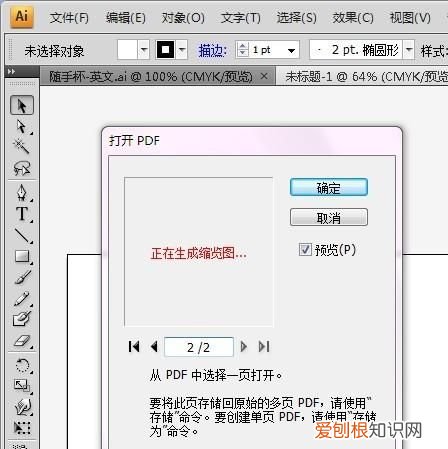Click the tools panel drag grip
Viewport: 448px width, 449px height.
[x=22, y=83]
